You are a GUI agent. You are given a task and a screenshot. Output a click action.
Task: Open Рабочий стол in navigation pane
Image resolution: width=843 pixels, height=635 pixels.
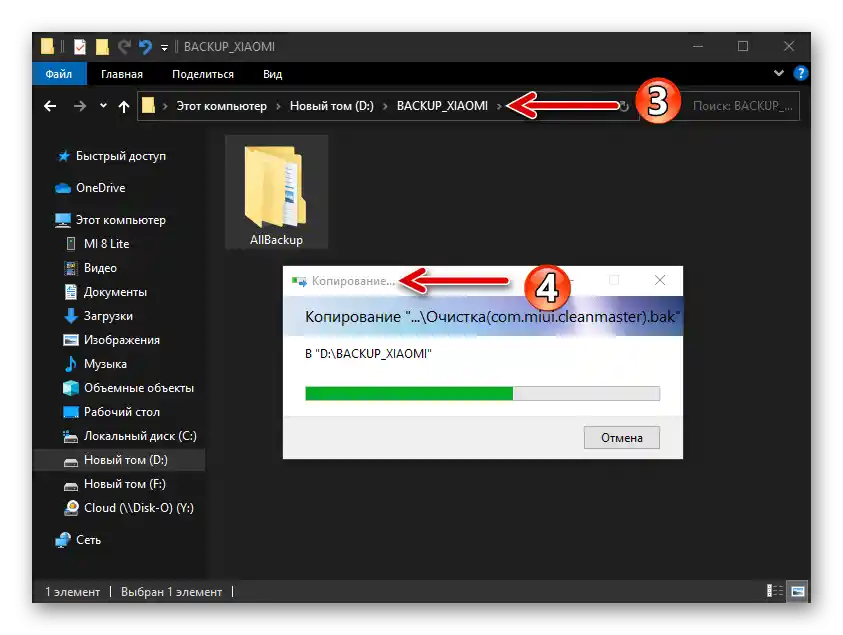(122, 412)
